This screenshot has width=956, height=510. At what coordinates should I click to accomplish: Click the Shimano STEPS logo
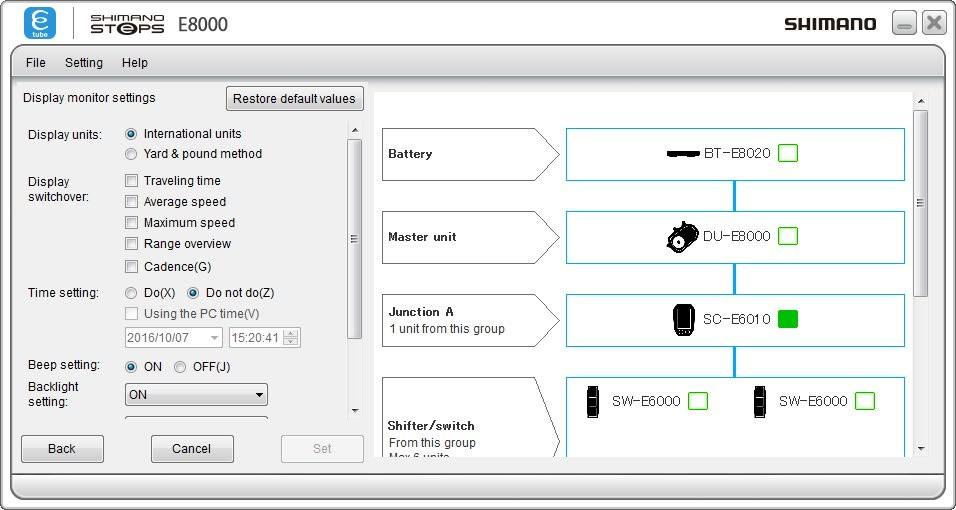point(127,24)
